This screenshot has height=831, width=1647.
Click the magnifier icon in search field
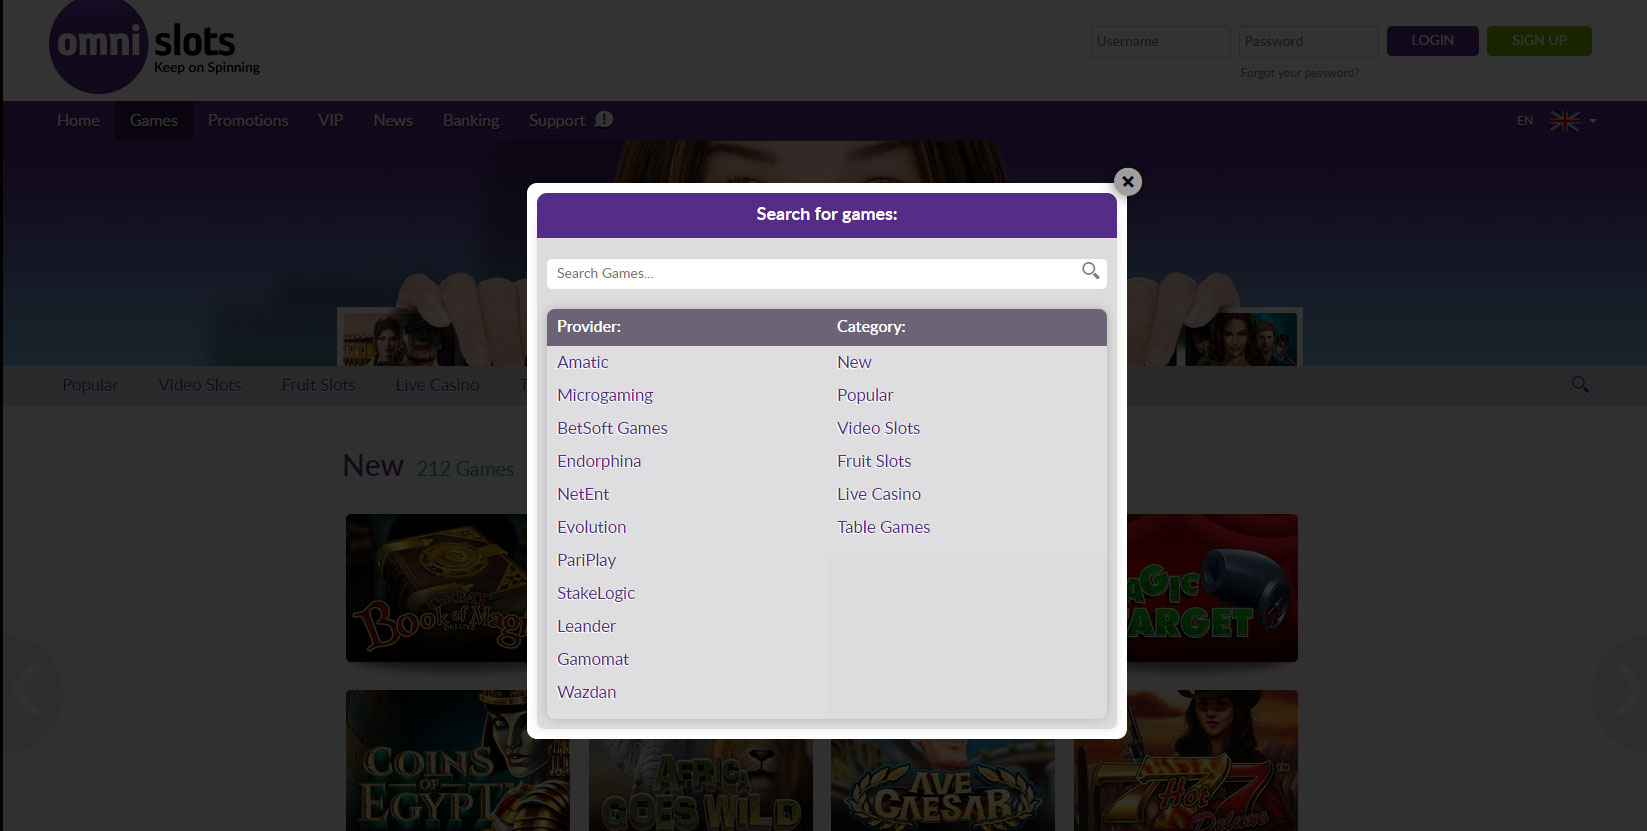(1090, 271)
